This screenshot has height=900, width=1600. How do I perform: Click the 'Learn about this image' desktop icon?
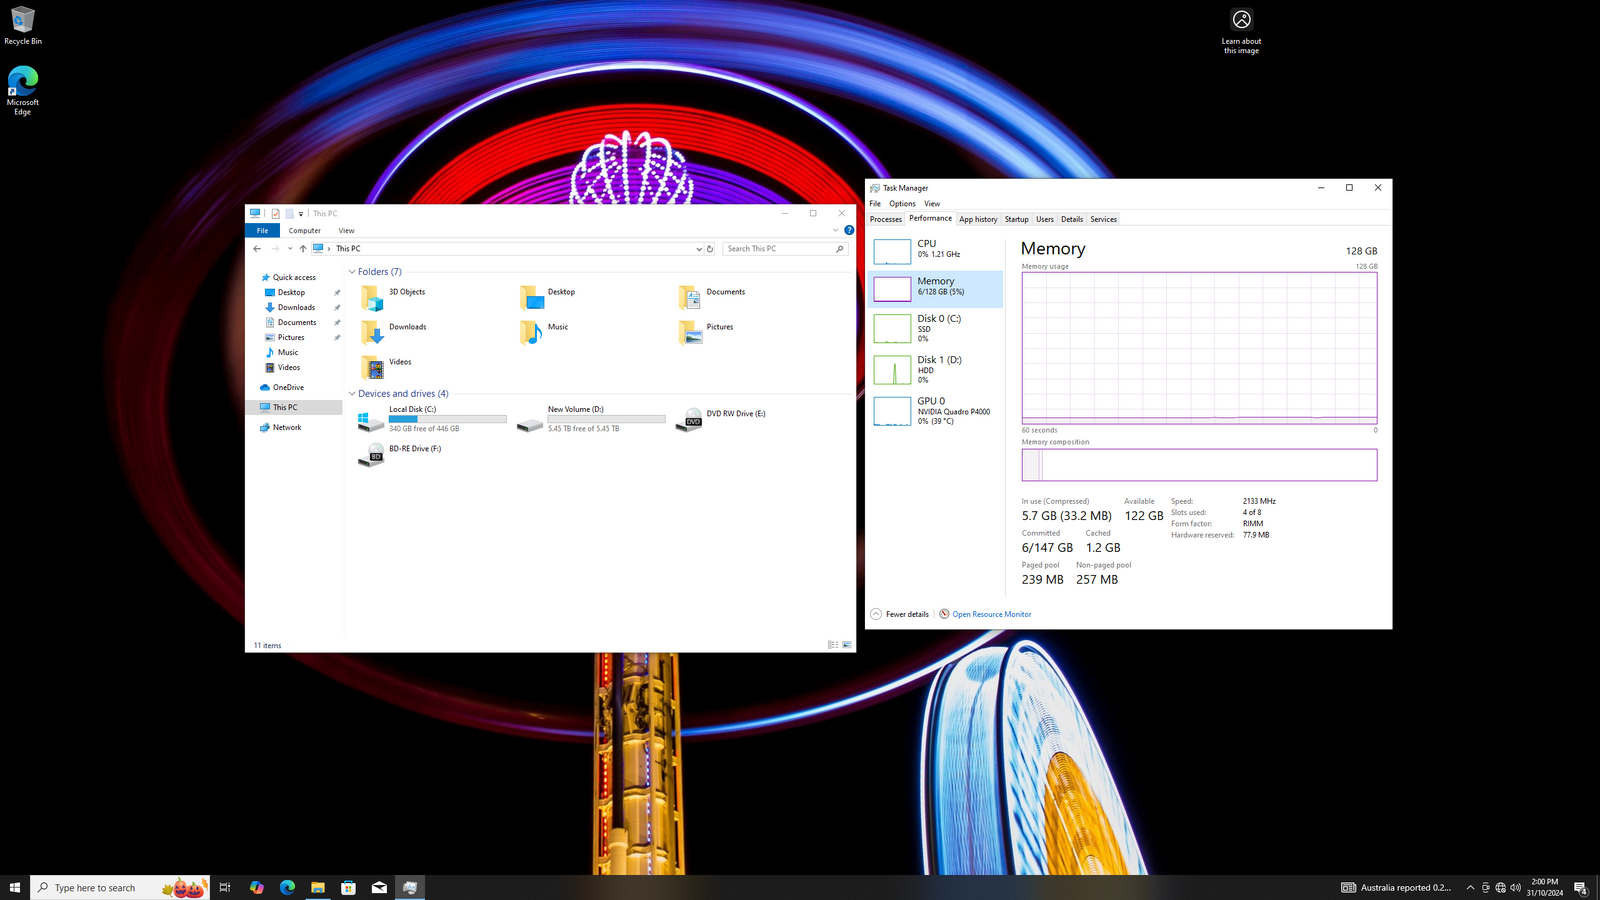coord(1241,31)
